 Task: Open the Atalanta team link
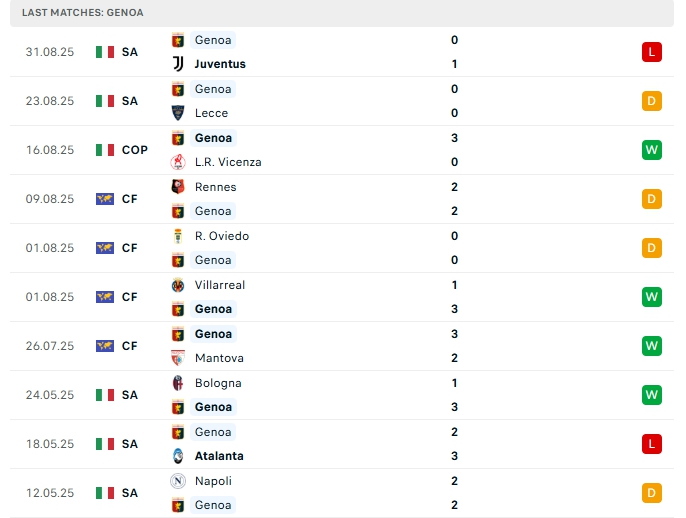pyautogui.click(x=219, y=456)
